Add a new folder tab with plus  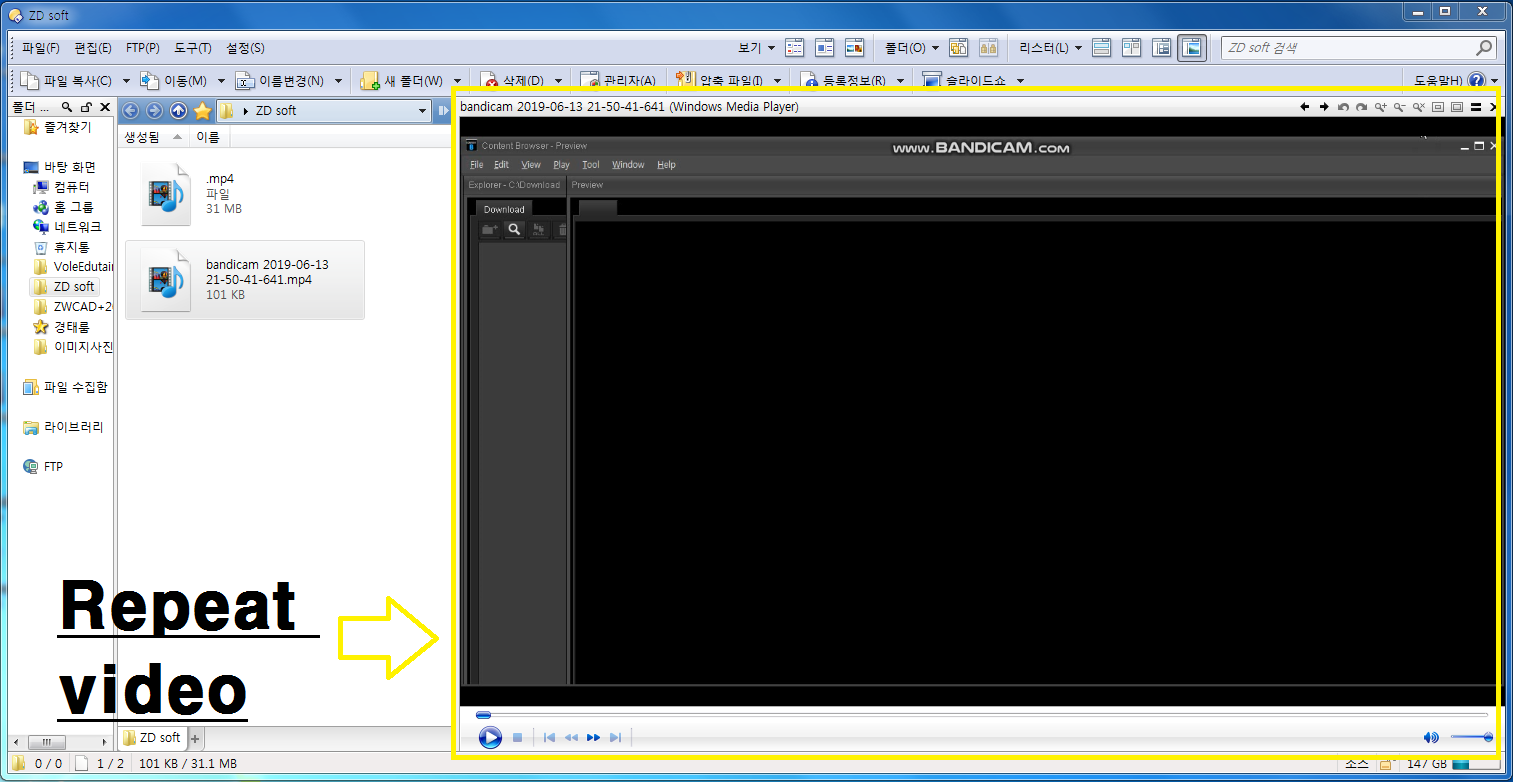[x=196, y=738]
